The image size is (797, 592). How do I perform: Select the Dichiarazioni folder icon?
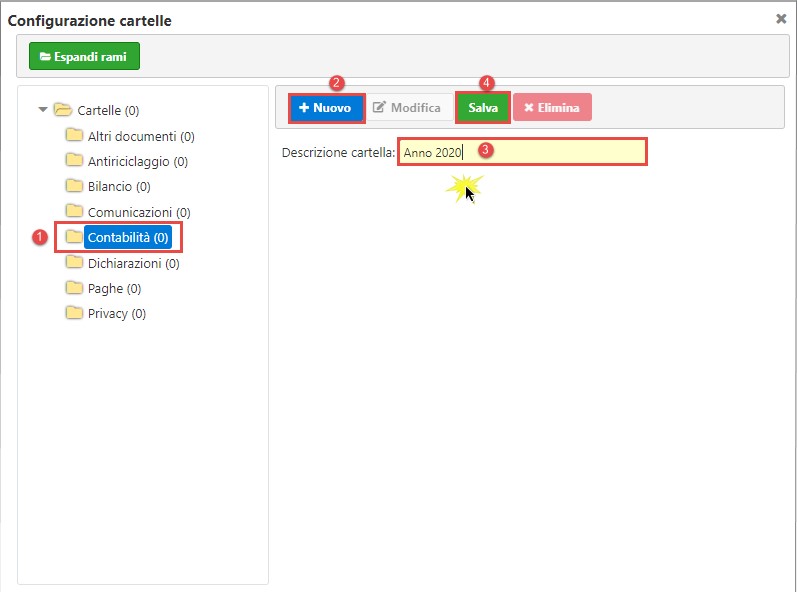74,263
